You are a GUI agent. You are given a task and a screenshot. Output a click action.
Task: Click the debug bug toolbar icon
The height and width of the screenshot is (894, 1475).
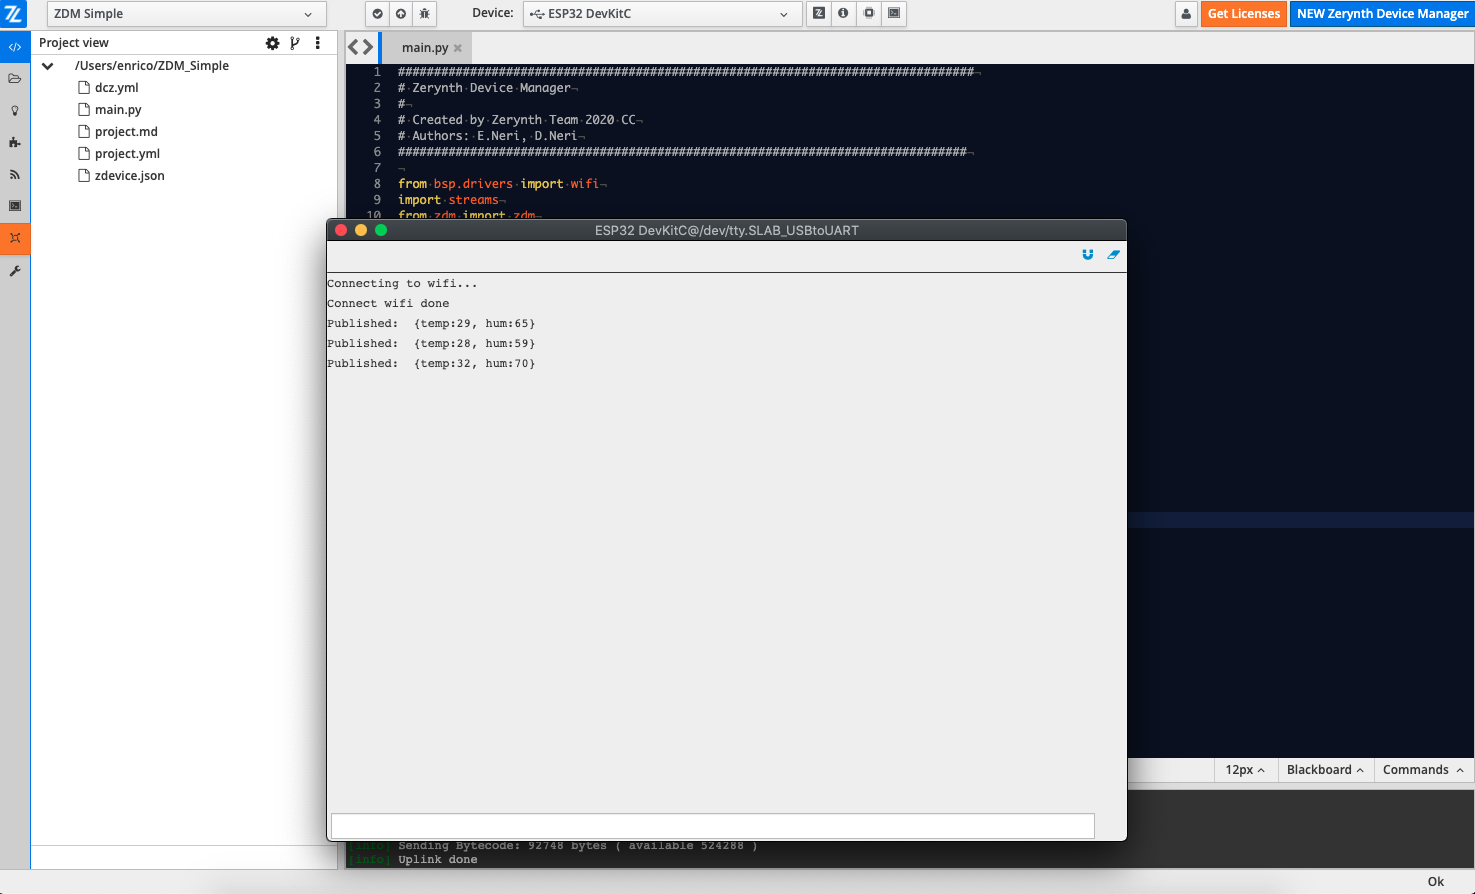(x=425, y=14)
